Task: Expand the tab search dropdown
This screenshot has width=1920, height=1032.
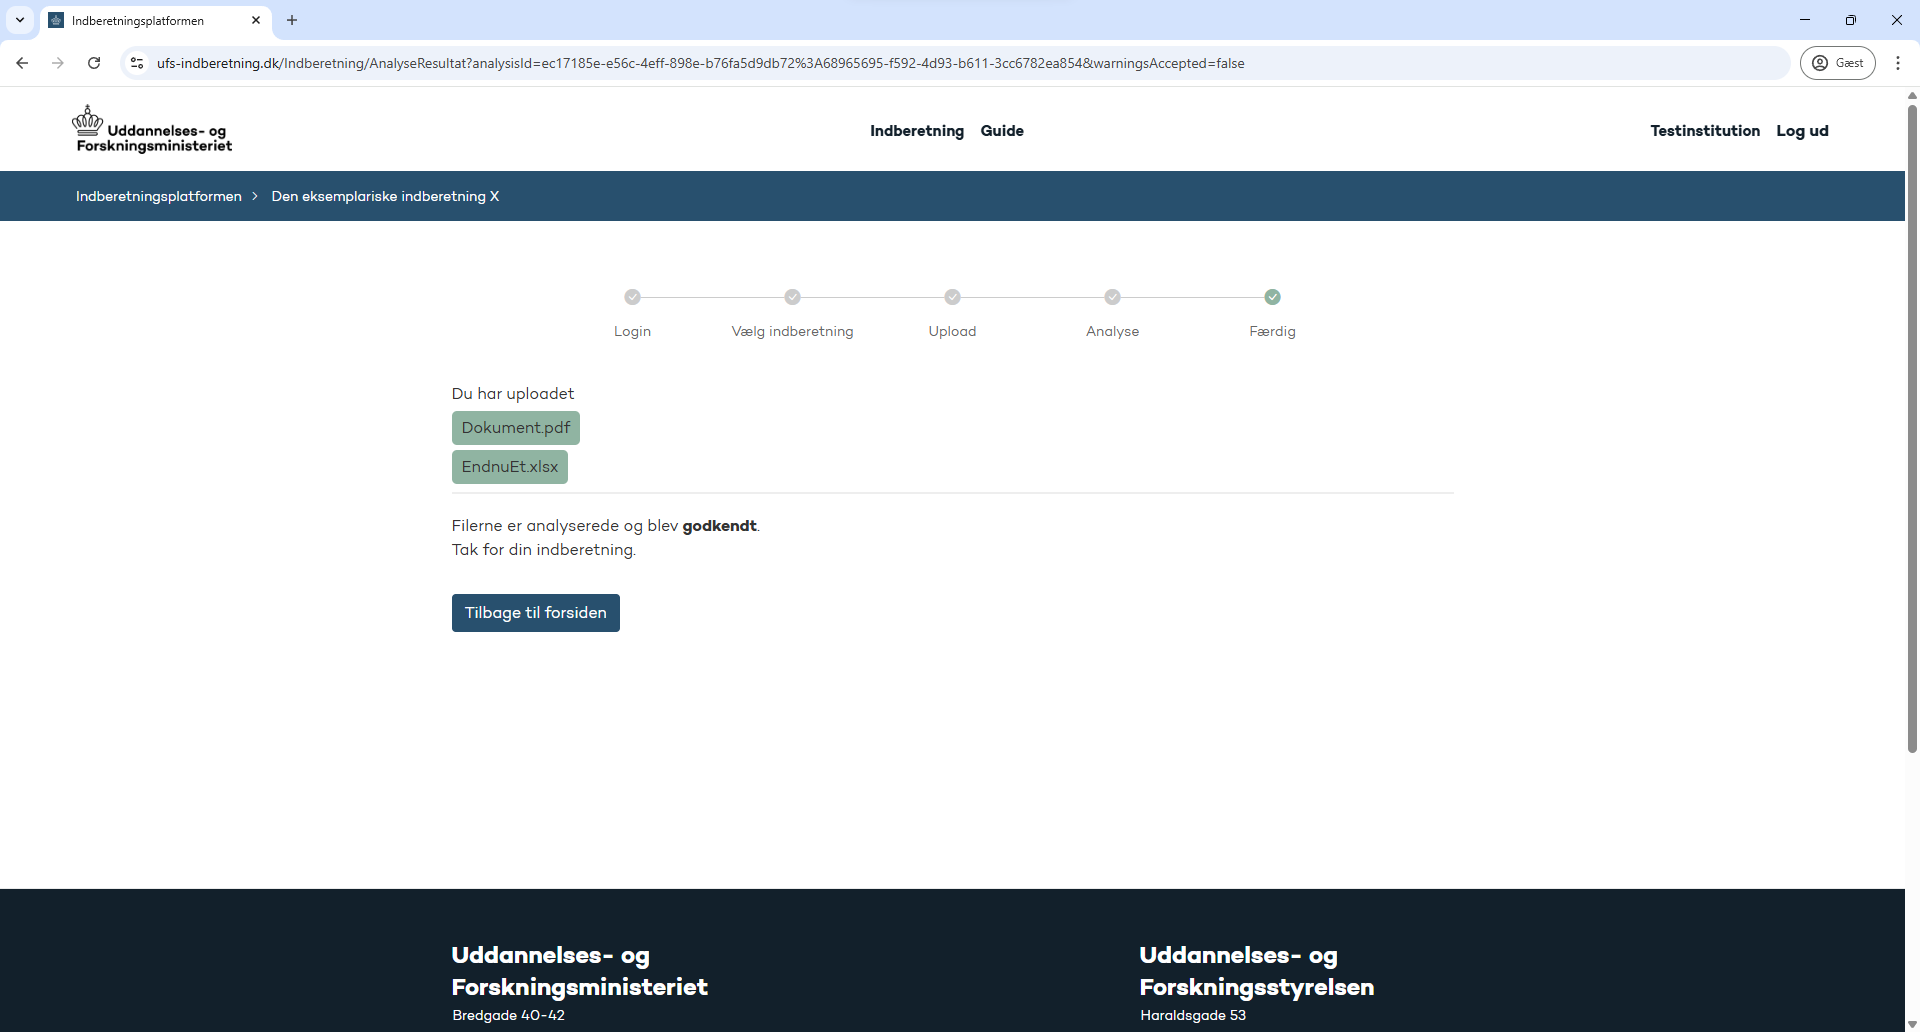Action: click(20, 20)
